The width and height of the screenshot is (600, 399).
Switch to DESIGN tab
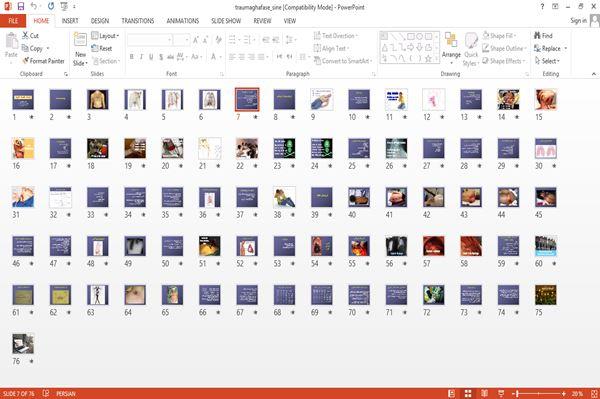[100, 21]
